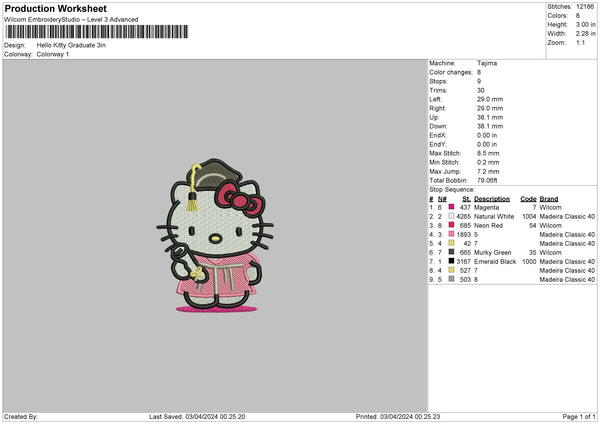600x424 pixels.
Task: Select the Right value "29.0 mm"
Action: click(490, 108)
